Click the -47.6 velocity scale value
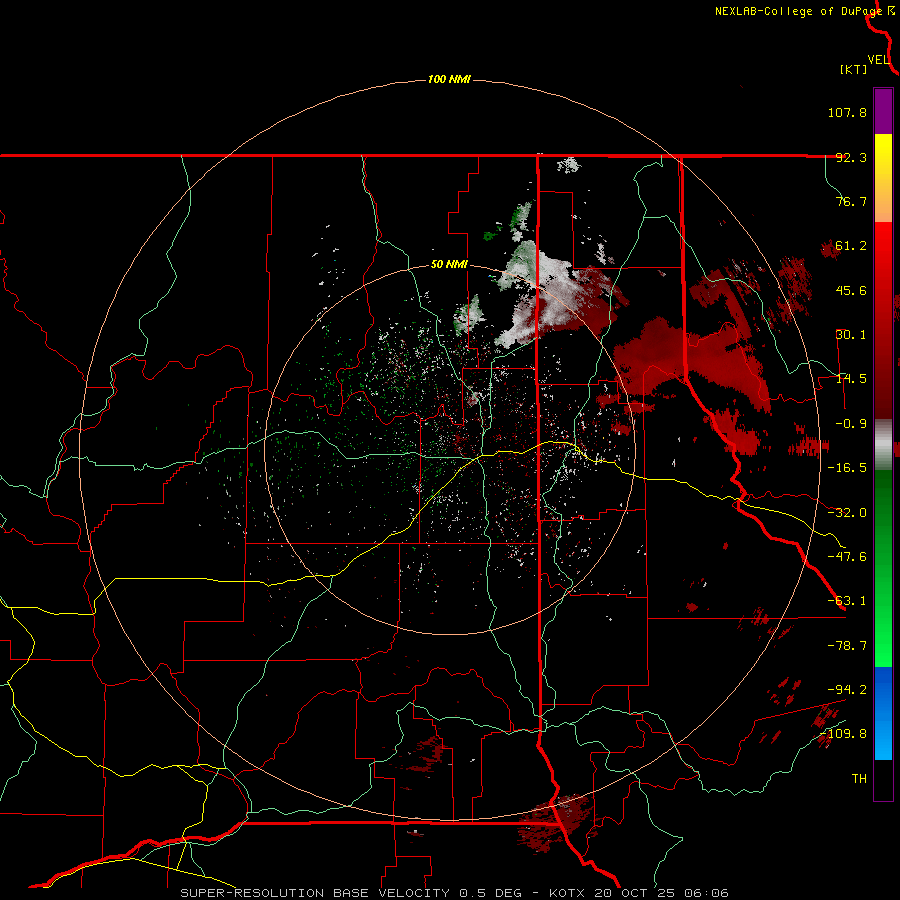 tap(847, 557)
